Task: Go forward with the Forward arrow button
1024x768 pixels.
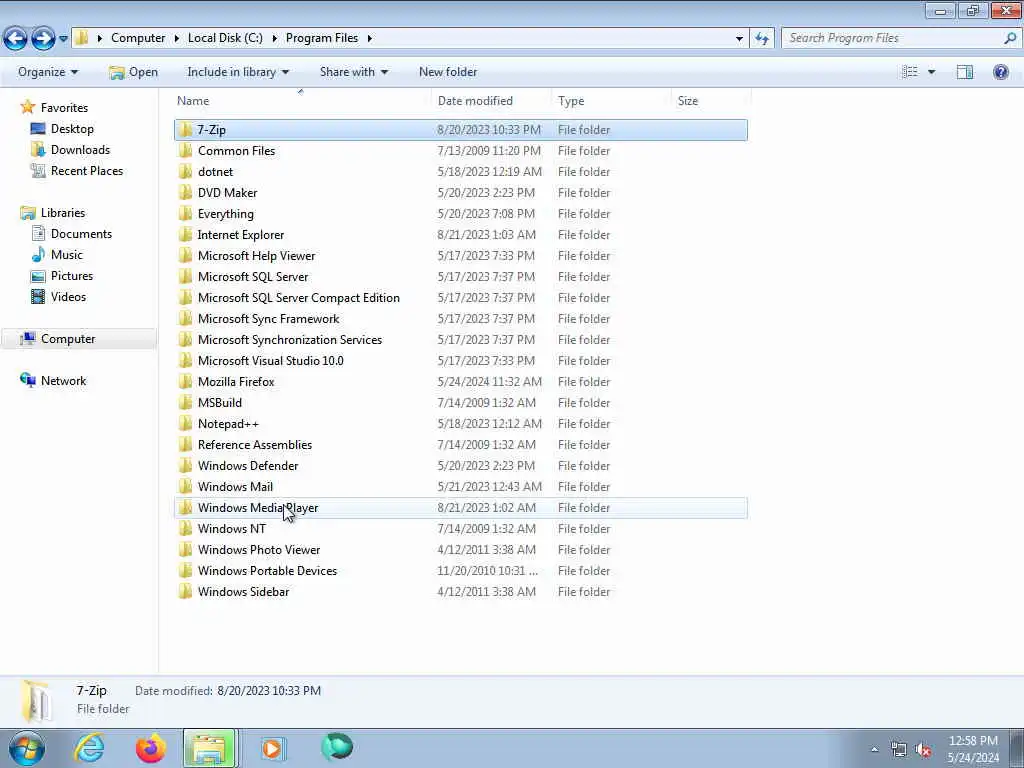Action: [x=43, y=39]
